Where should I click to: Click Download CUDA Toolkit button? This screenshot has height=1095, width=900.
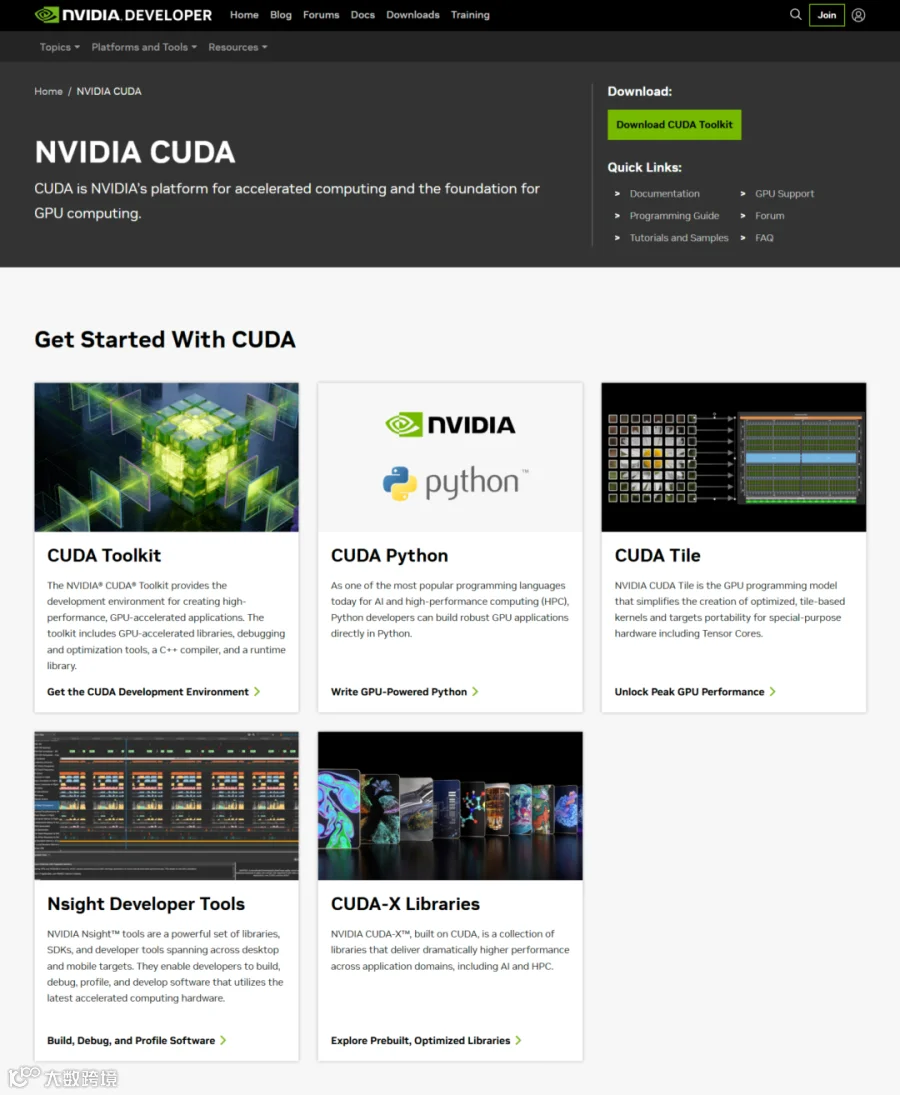coord(674,124)
